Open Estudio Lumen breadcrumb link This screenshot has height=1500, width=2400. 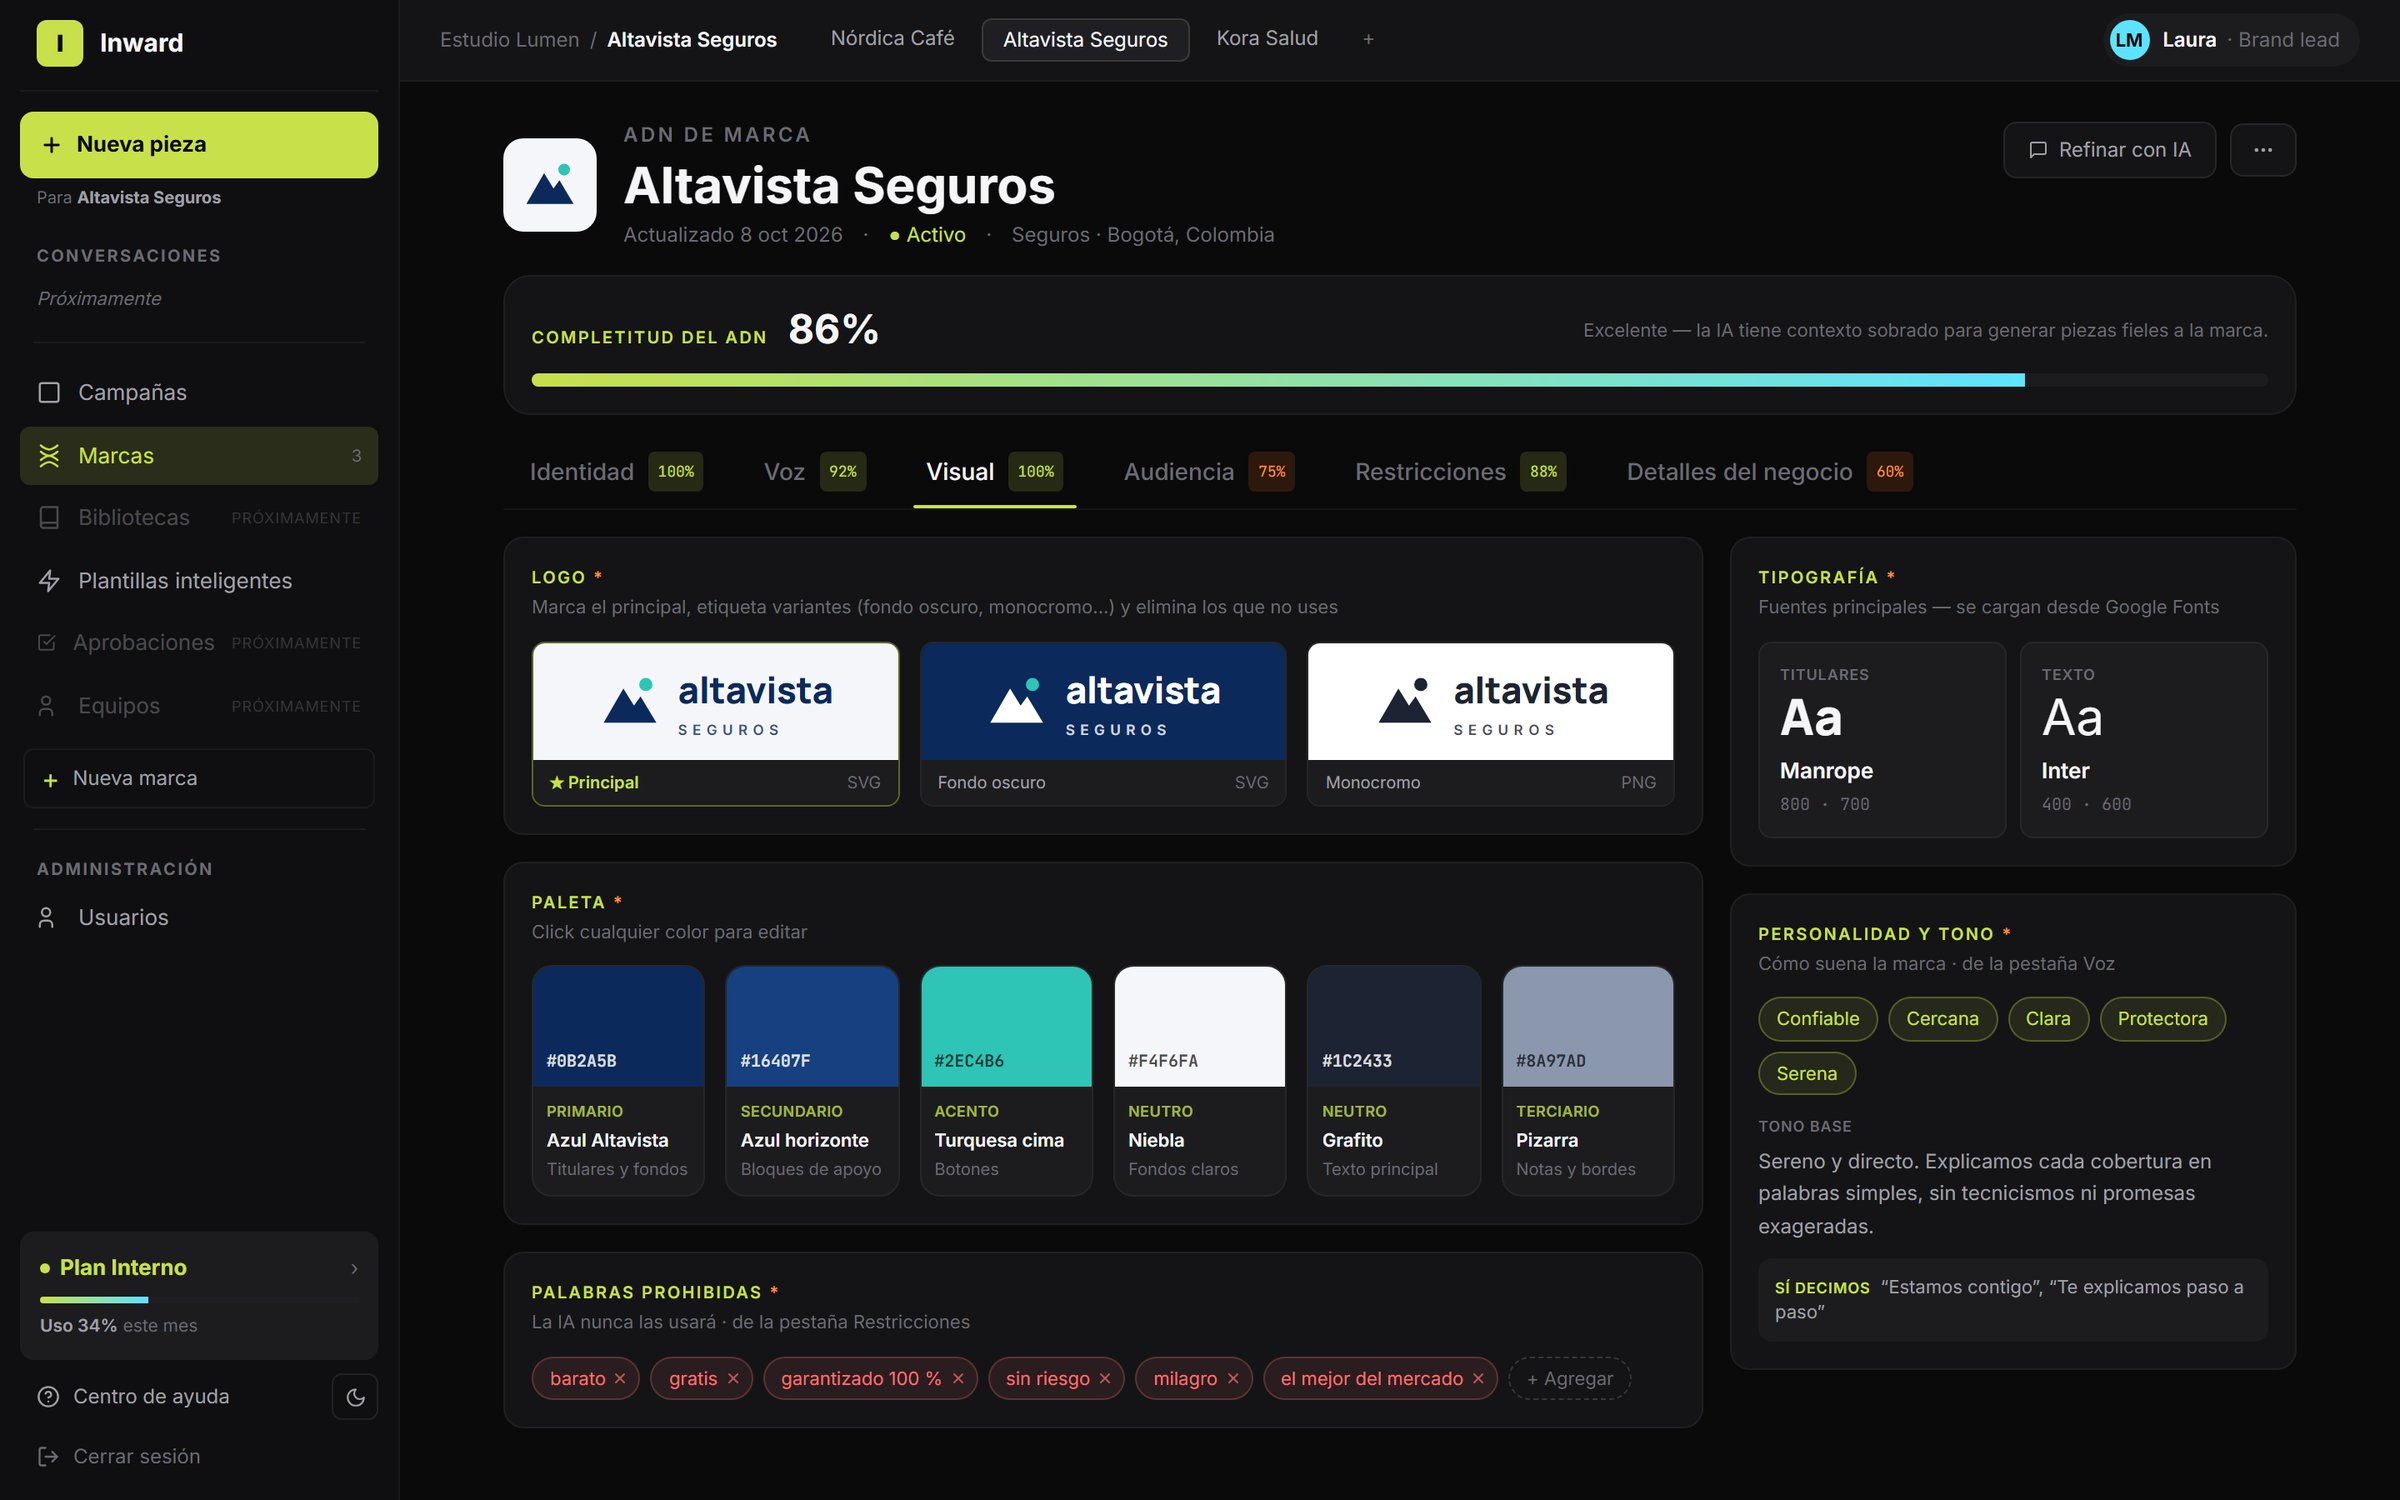click(x=509, y=40)
